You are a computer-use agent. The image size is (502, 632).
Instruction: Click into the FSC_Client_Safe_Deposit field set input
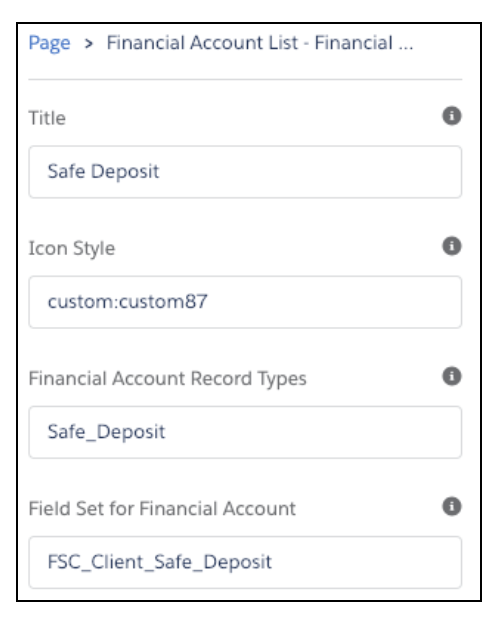245,562
